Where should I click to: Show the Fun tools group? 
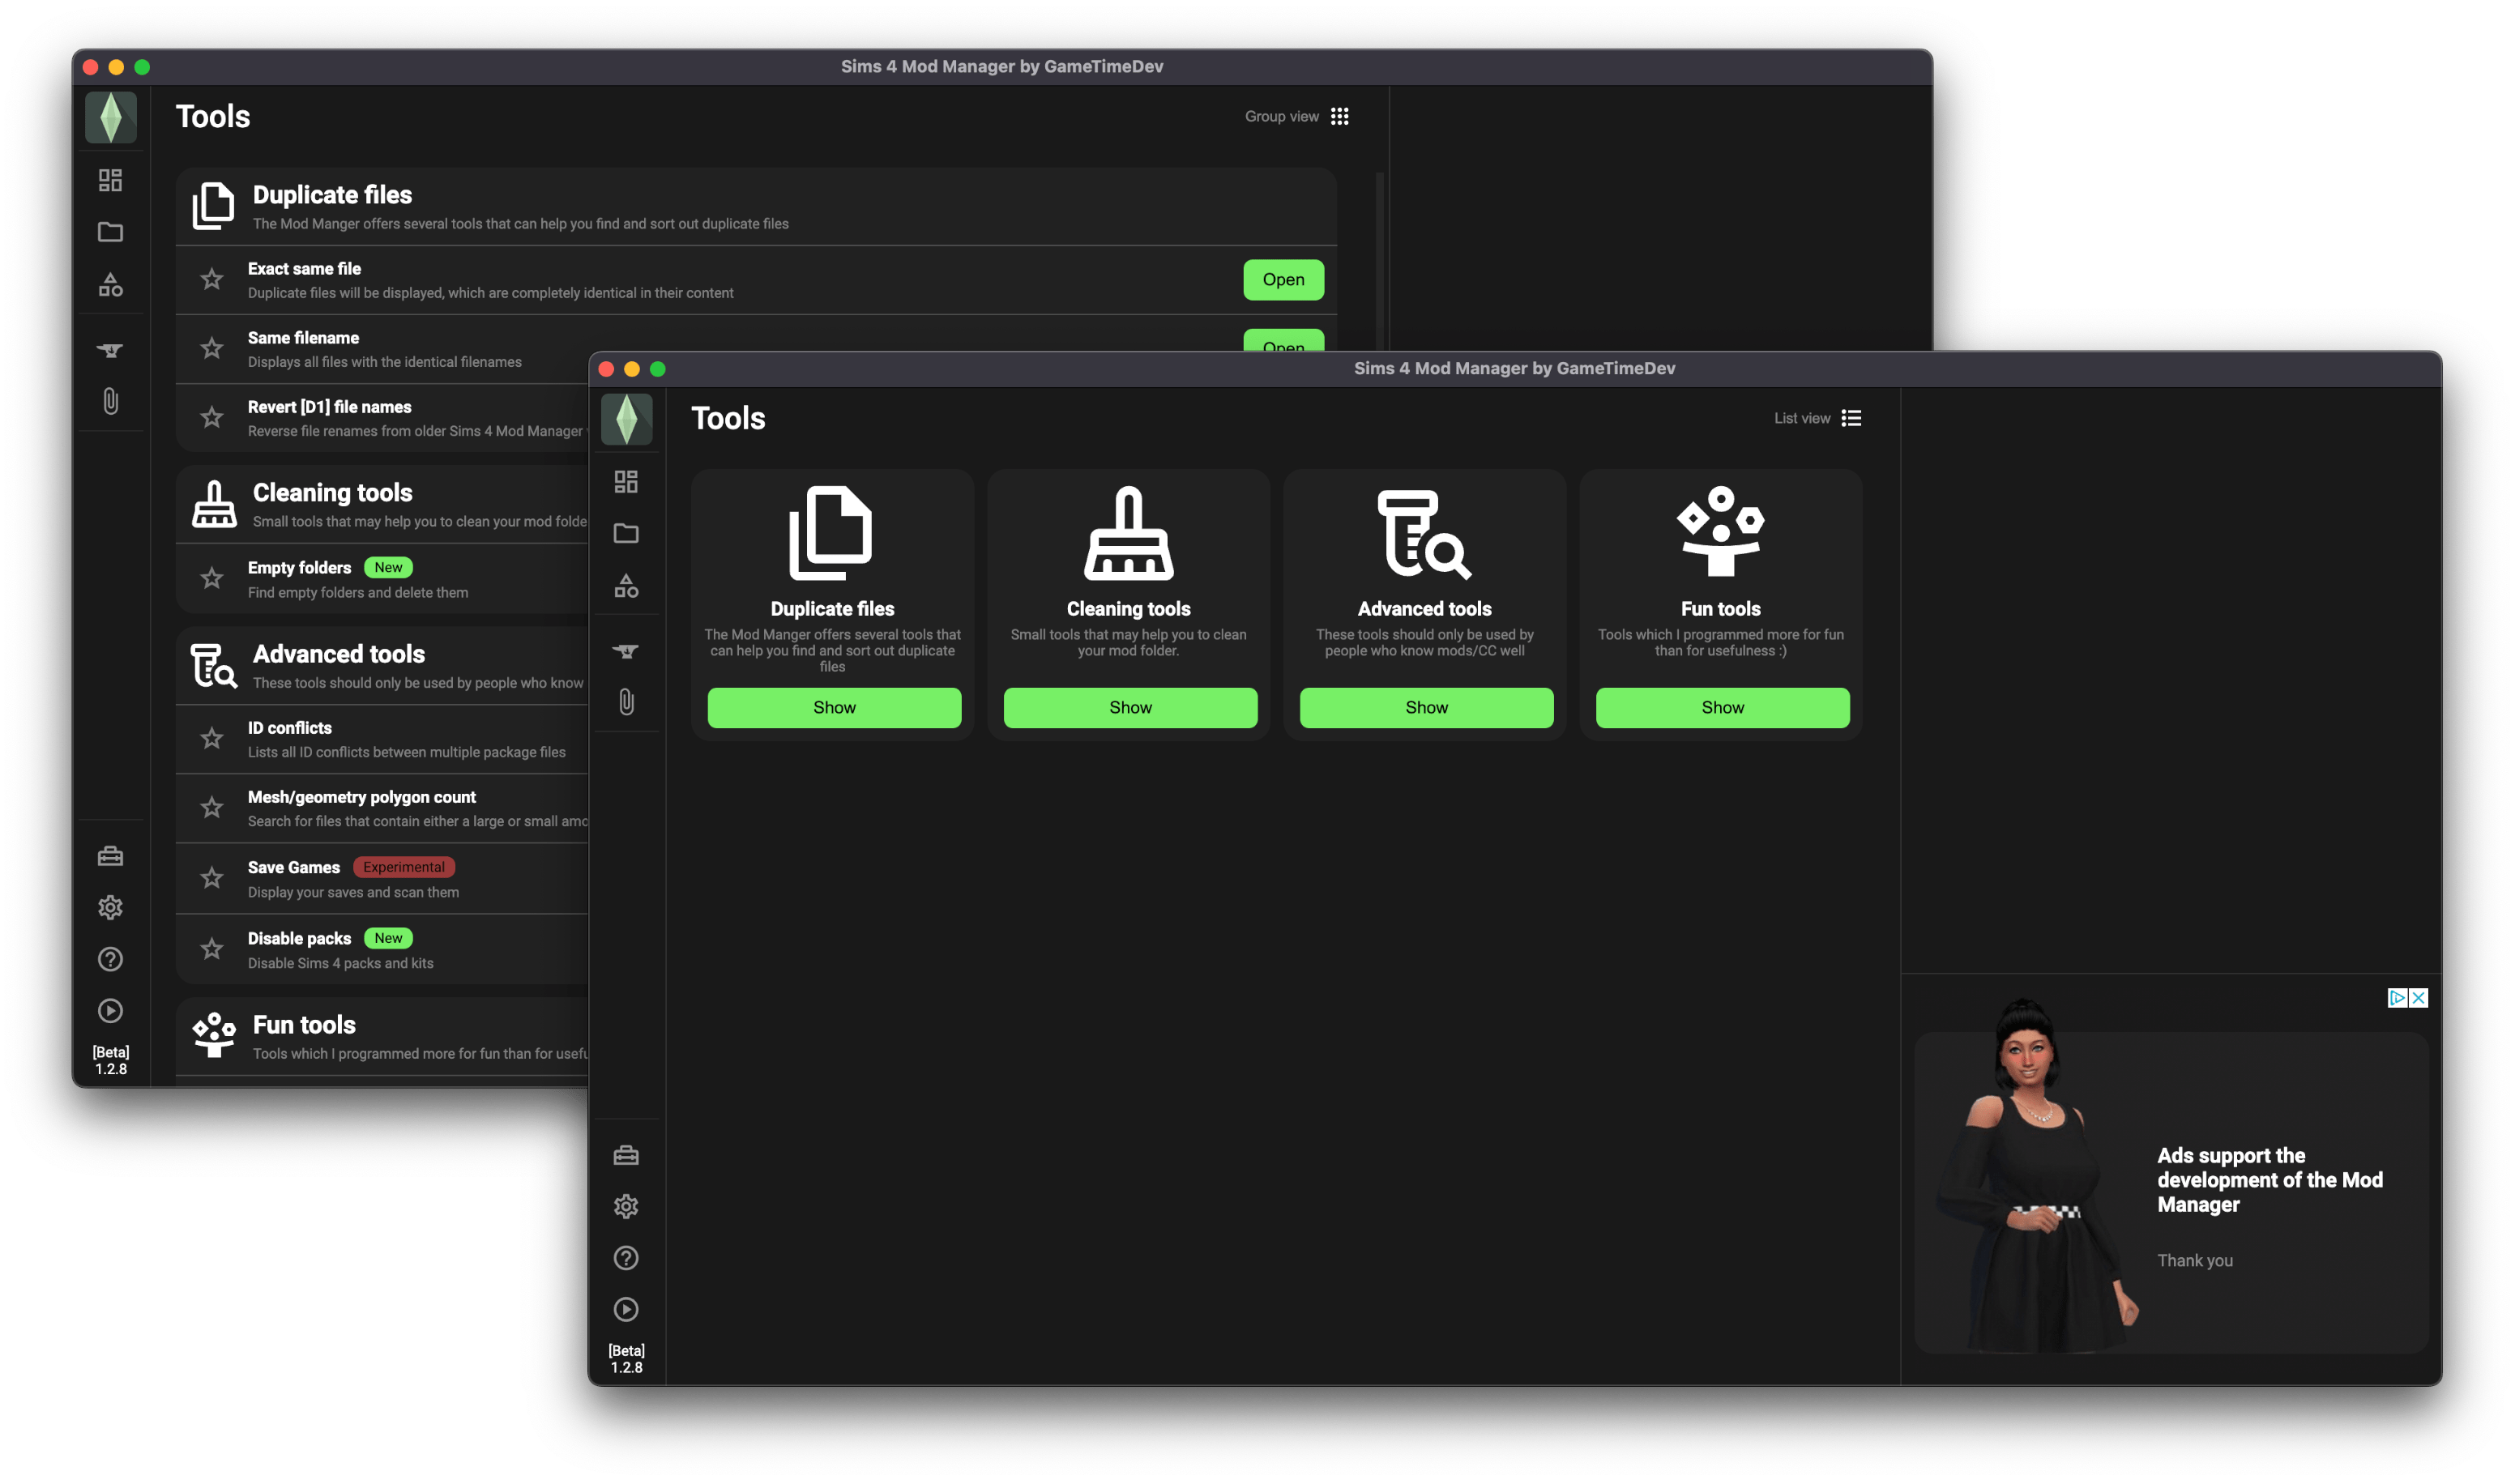click(1722, 707)
